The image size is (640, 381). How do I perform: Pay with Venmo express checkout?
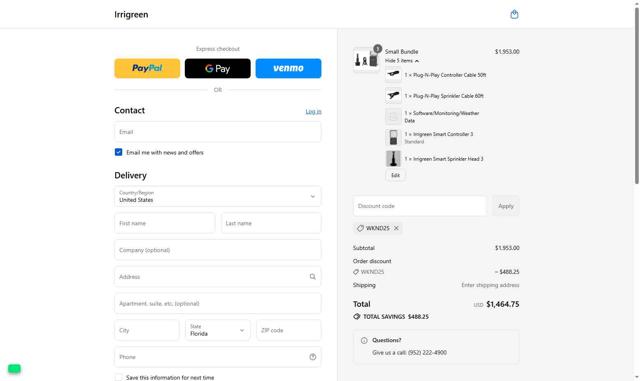click(288, 68)
